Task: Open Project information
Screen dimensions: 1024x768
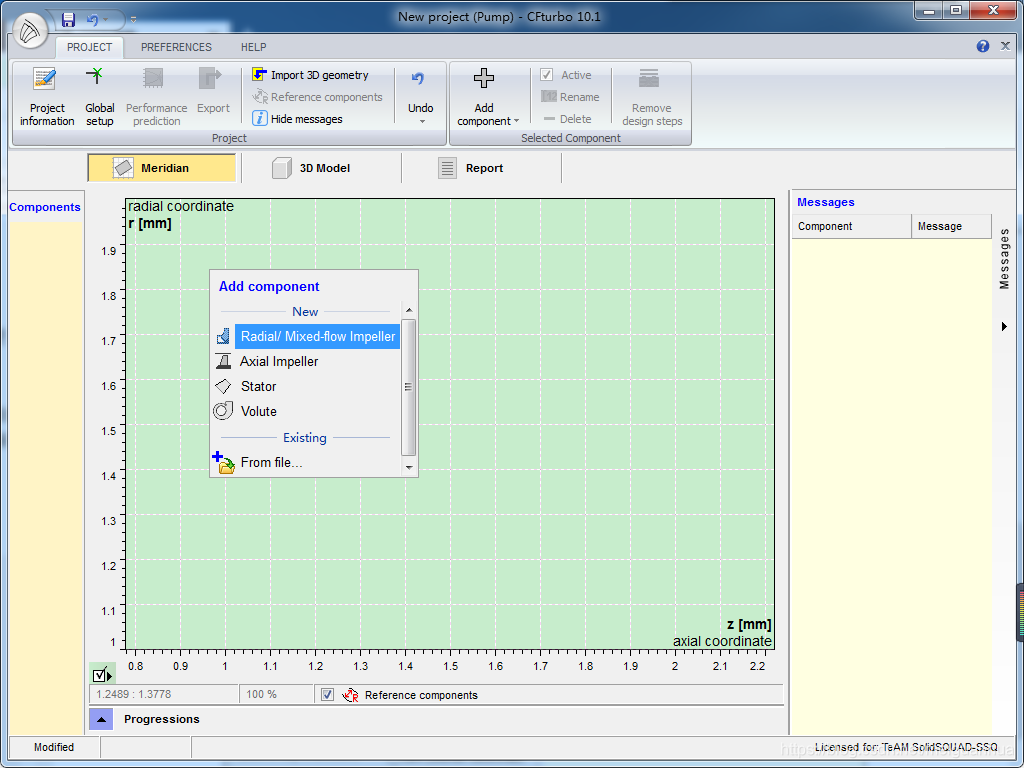Action: click(x=47, y=97)
